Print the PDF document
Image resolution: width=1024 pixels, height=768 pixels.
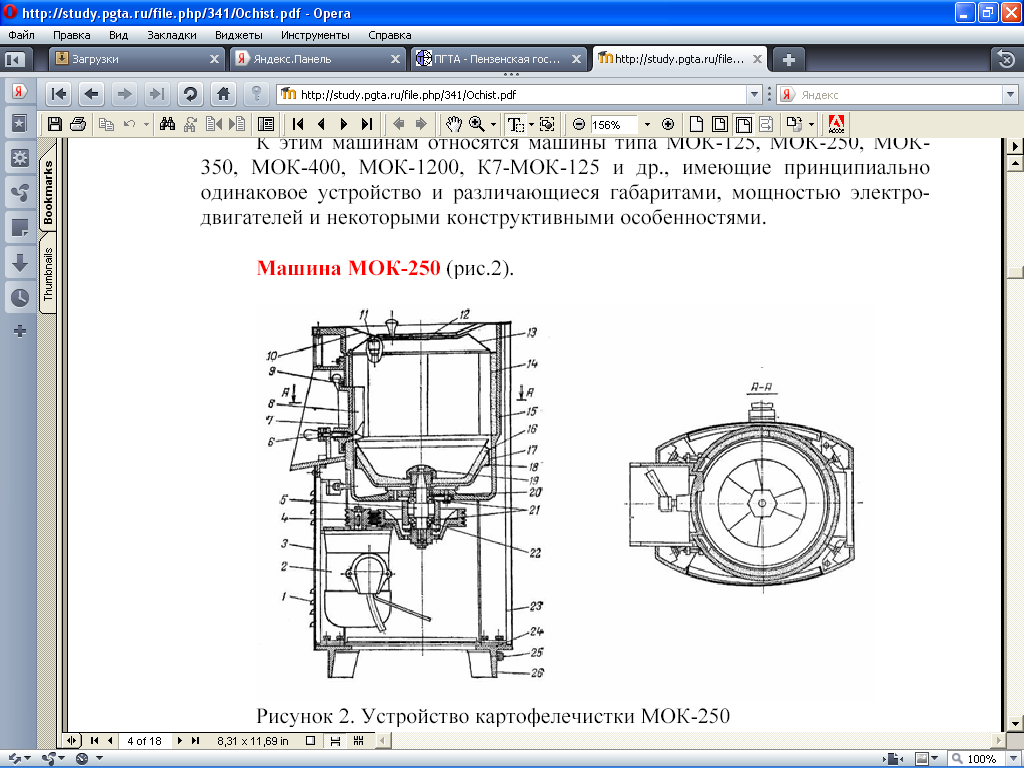(x=77, y=124)
